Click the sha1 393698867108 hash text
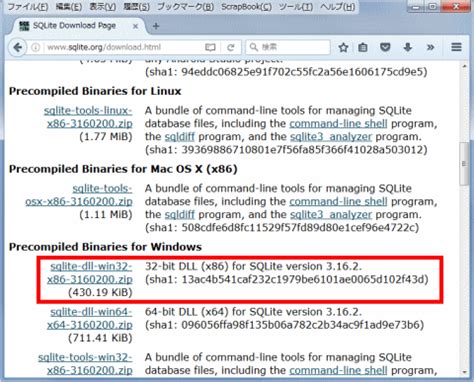Viewport: 474px width, 382px height. click(286, 150)
